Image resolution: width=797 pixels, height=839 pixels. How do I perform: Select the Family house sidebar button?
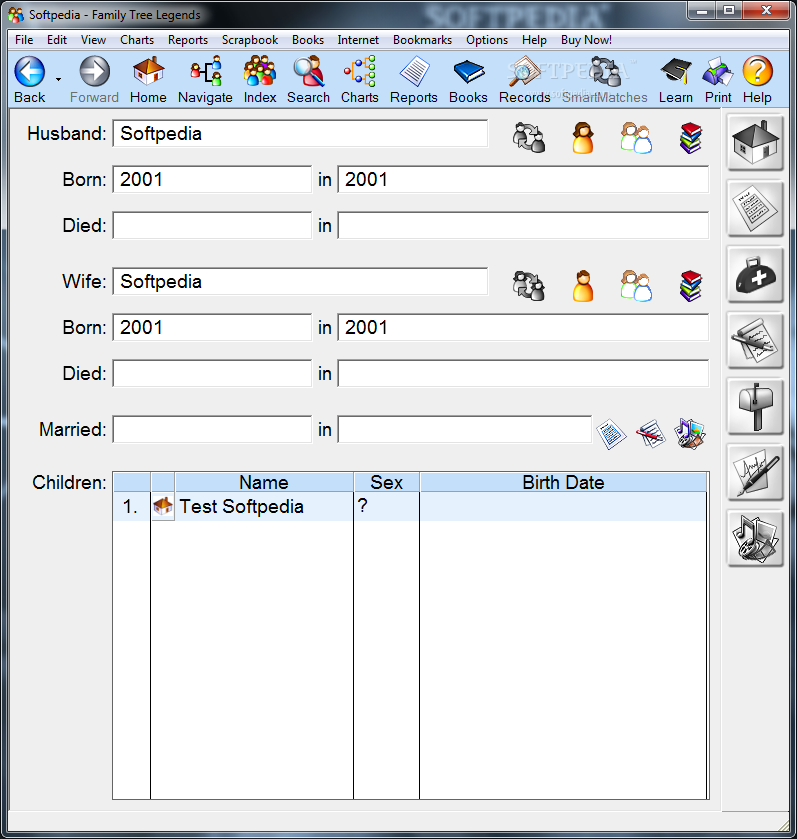click(755, 143)
